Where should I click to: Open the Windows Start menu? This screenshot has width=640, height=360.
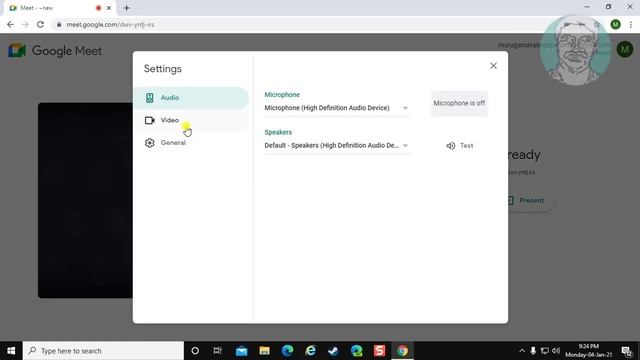pos(11,351)
